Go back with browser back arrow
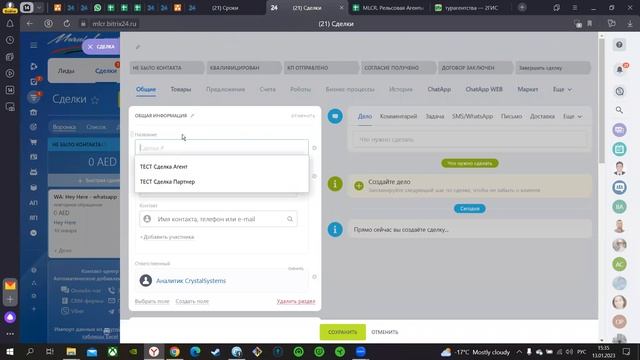 coord(29,24)
